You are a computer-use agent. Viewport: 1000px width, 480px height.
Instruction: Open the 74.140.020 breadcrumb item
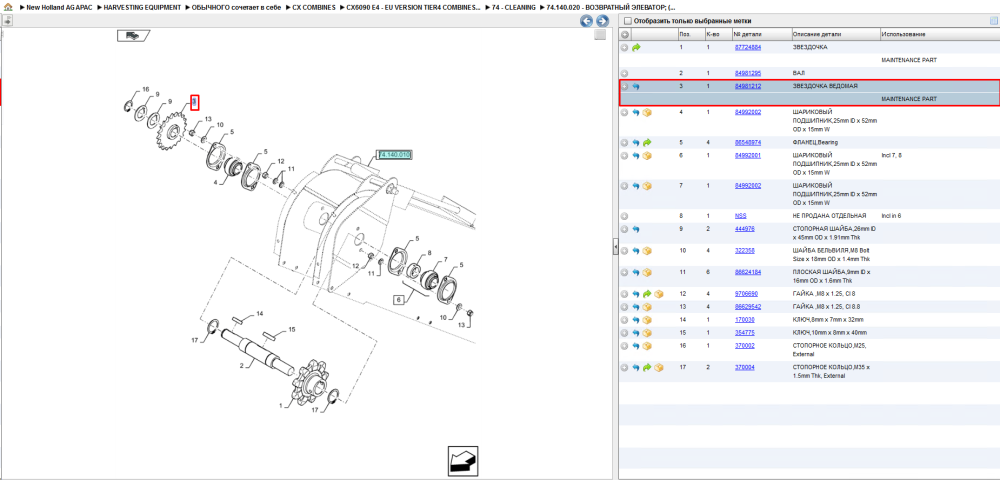click(608, 7)
